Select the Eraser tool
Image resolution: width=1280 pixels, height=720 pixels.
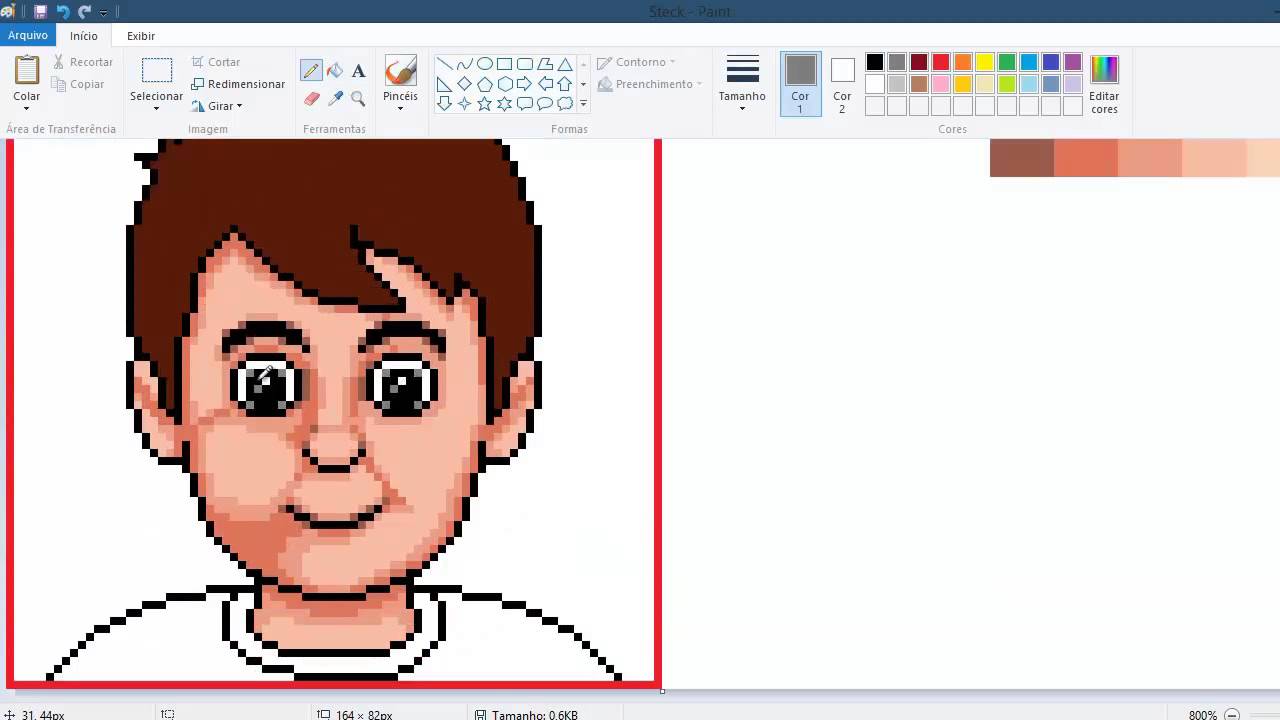[x=311, y=98]
